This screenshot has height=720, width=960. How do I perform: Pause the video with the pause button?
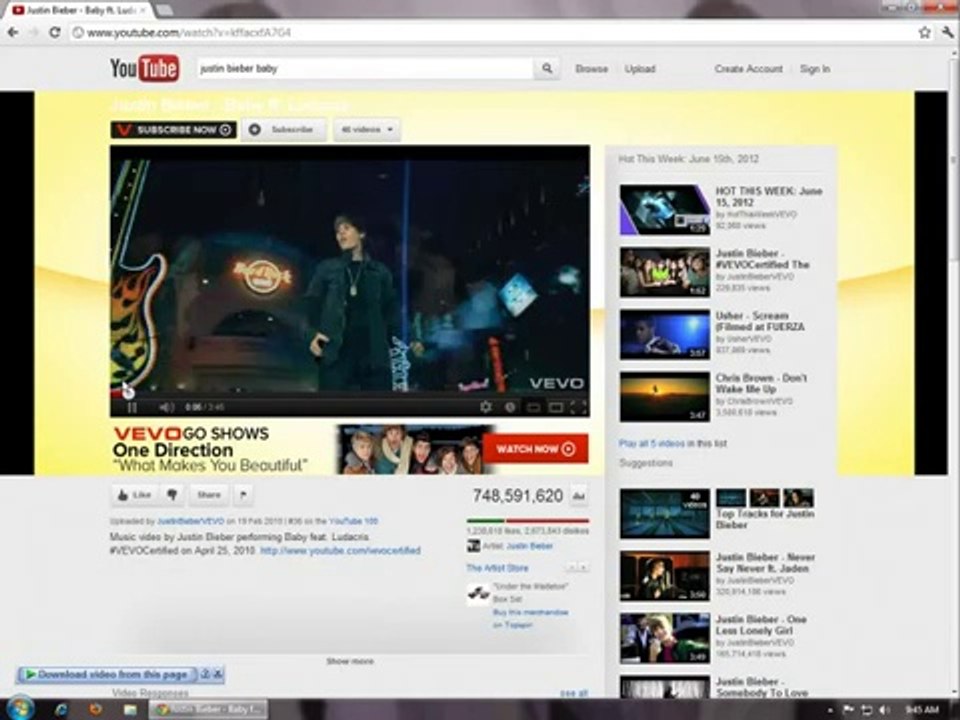pos(132,407)
